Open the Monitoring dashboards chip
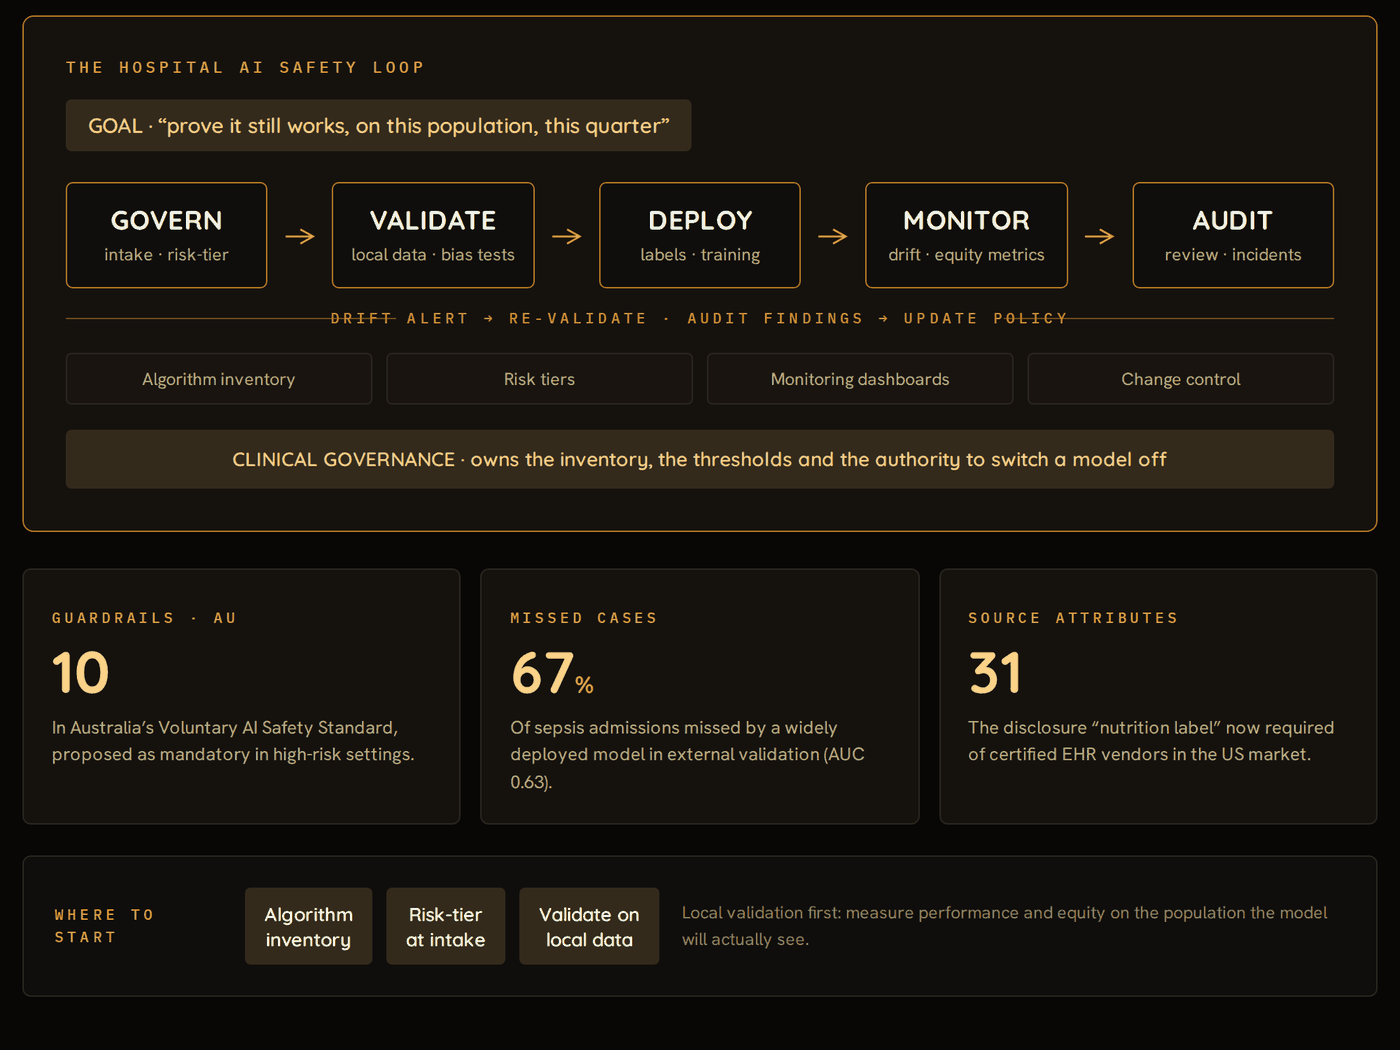Image resolution: width=1400 pixels, height=1050 pixels. tap(860, 379)
